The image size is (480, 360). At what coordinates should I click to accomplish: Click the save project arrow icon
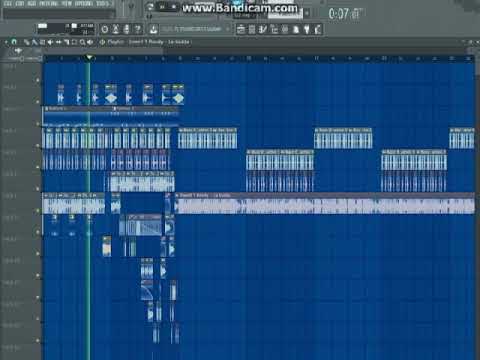153,29
